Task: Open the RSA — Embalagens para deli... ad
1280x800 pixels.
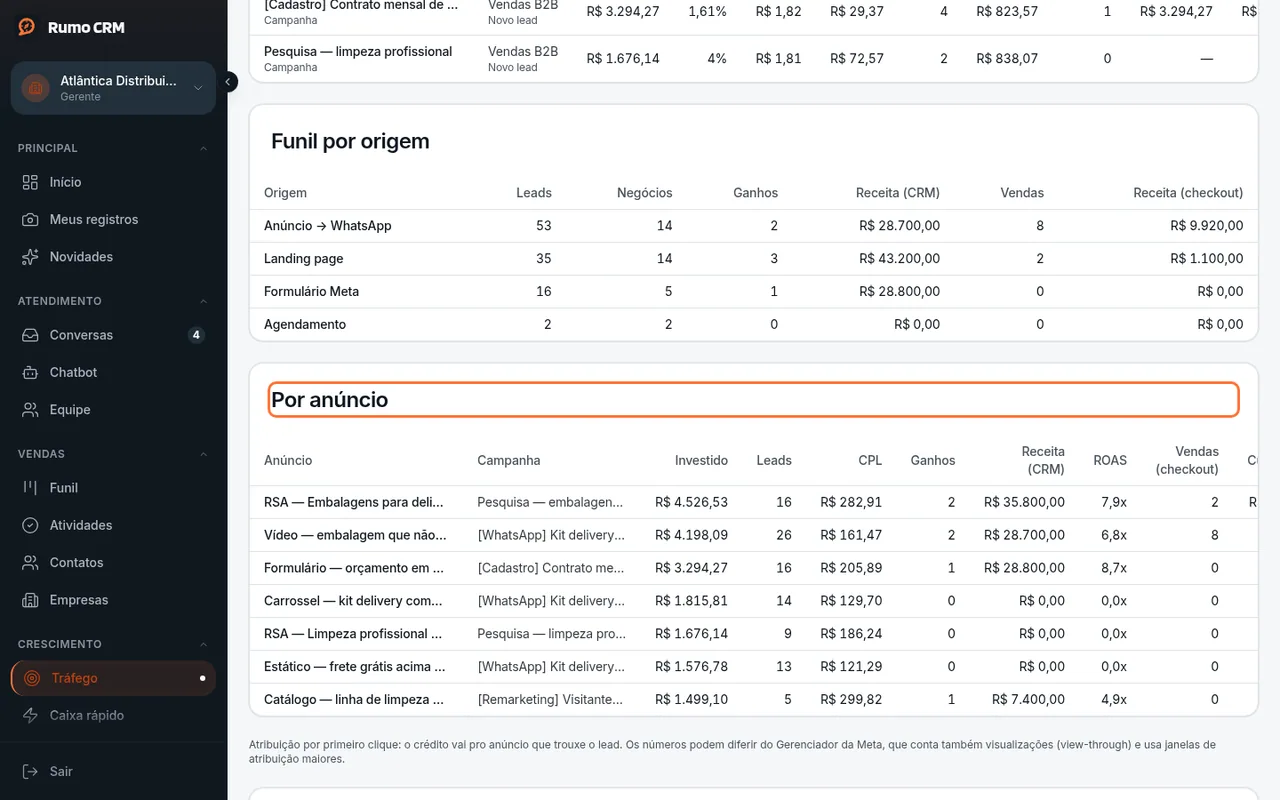Action: pos(354,502)
